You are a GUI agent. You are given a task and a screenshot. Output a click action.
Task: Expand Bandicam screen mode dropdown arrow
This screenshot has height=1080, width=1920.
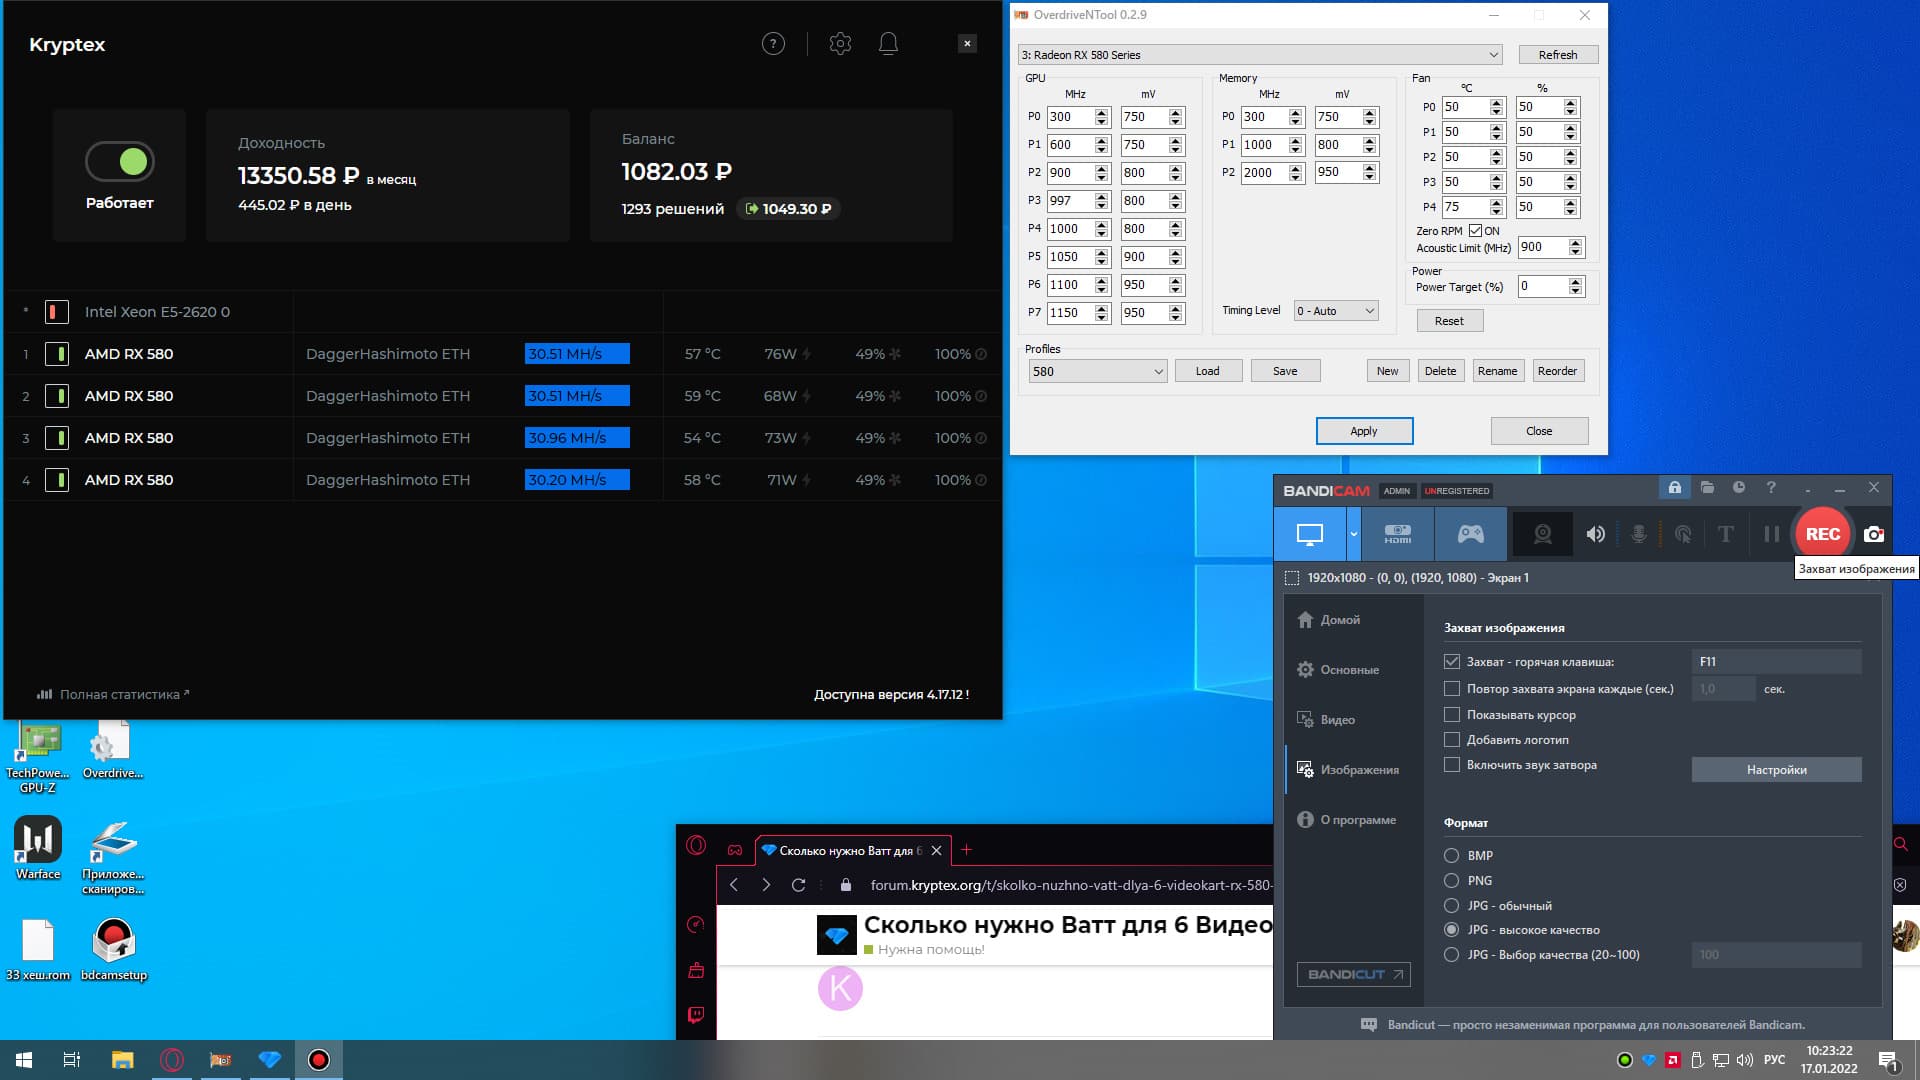pyautogui.click(x=1354, y=534)
